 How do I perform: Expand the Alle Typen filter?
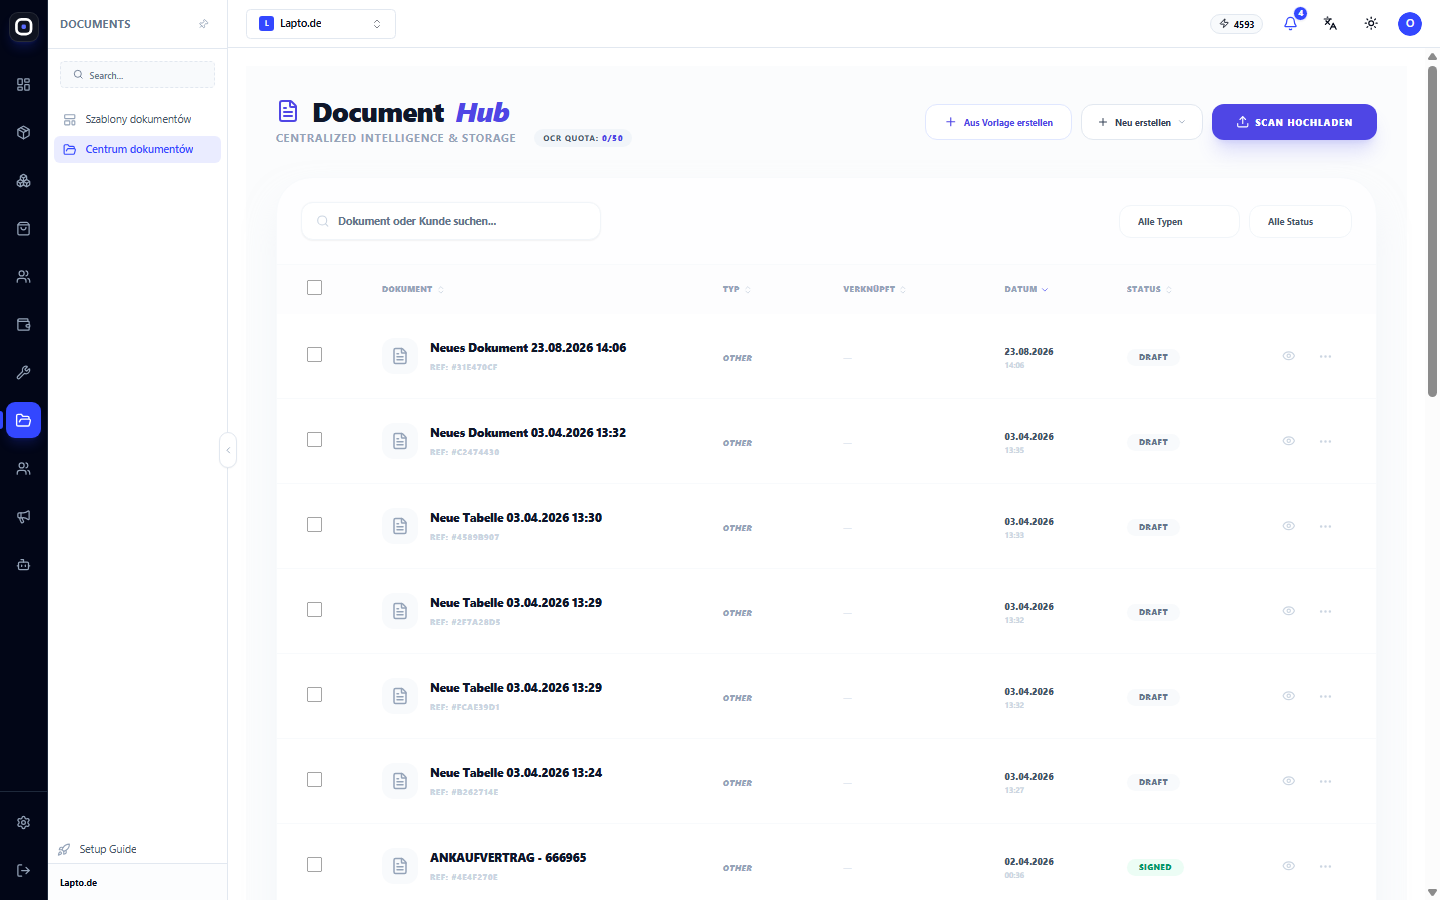[1179, 222]
